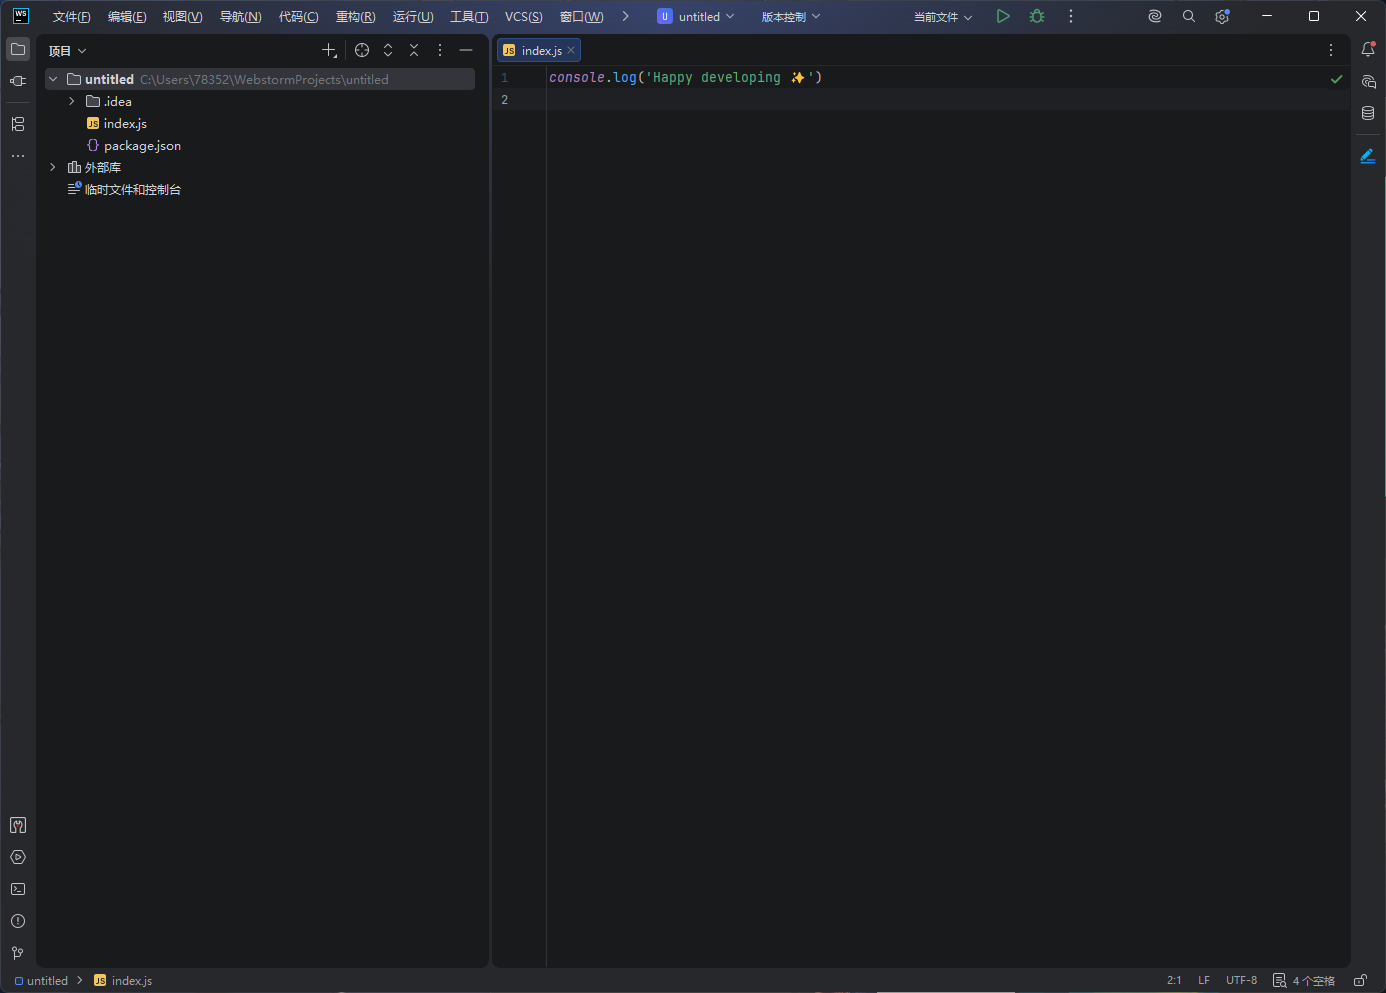
Task: Expand the .idea folder
Action: (72, 101)
